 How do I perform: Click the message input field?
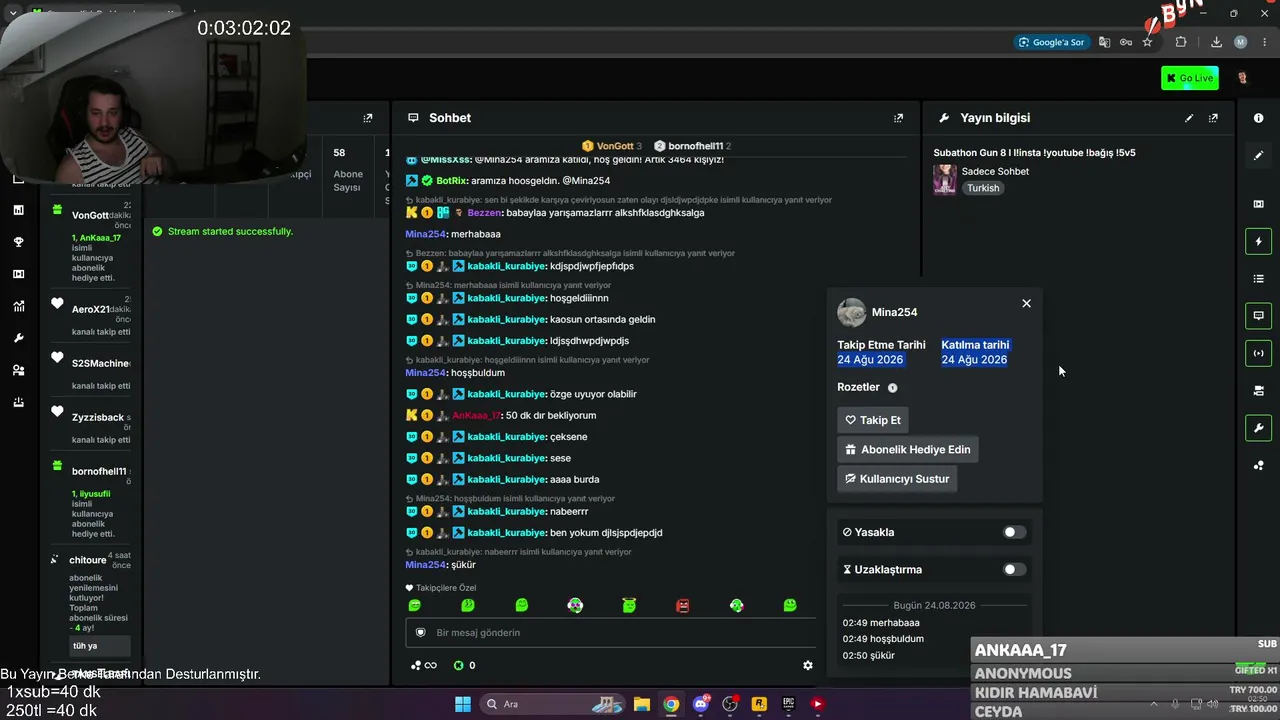[610, 632]
